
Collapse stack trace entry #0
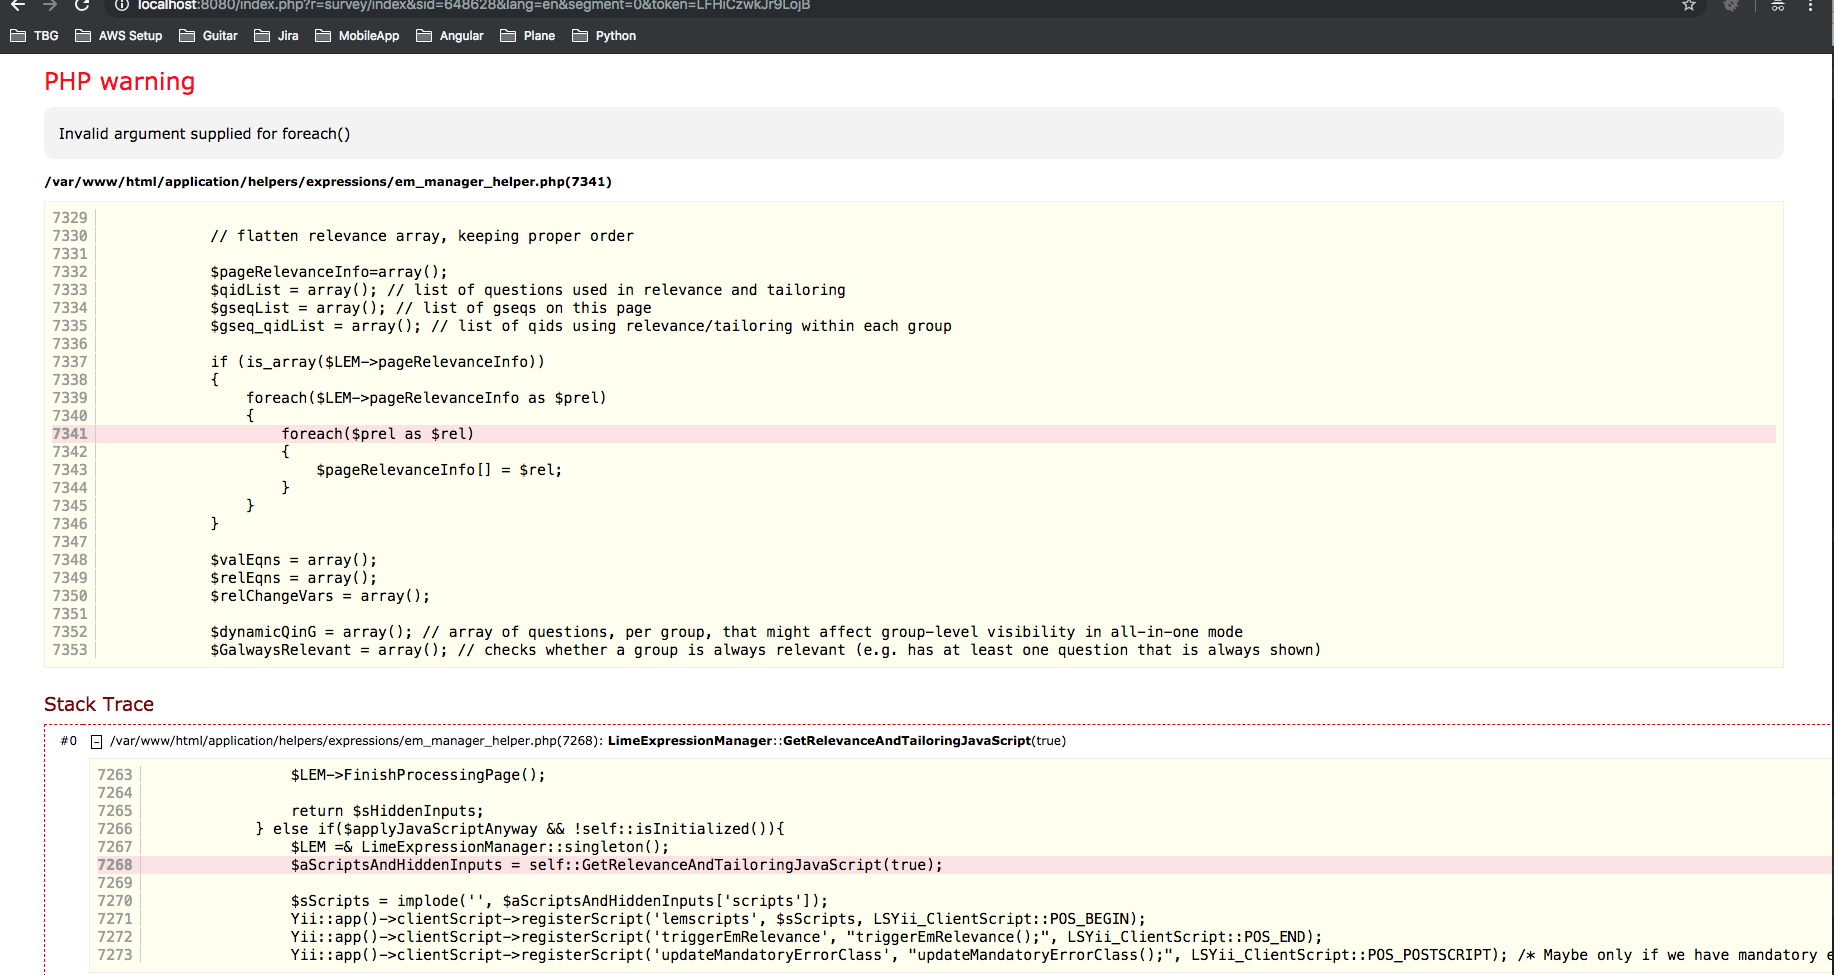coord(97,742)
